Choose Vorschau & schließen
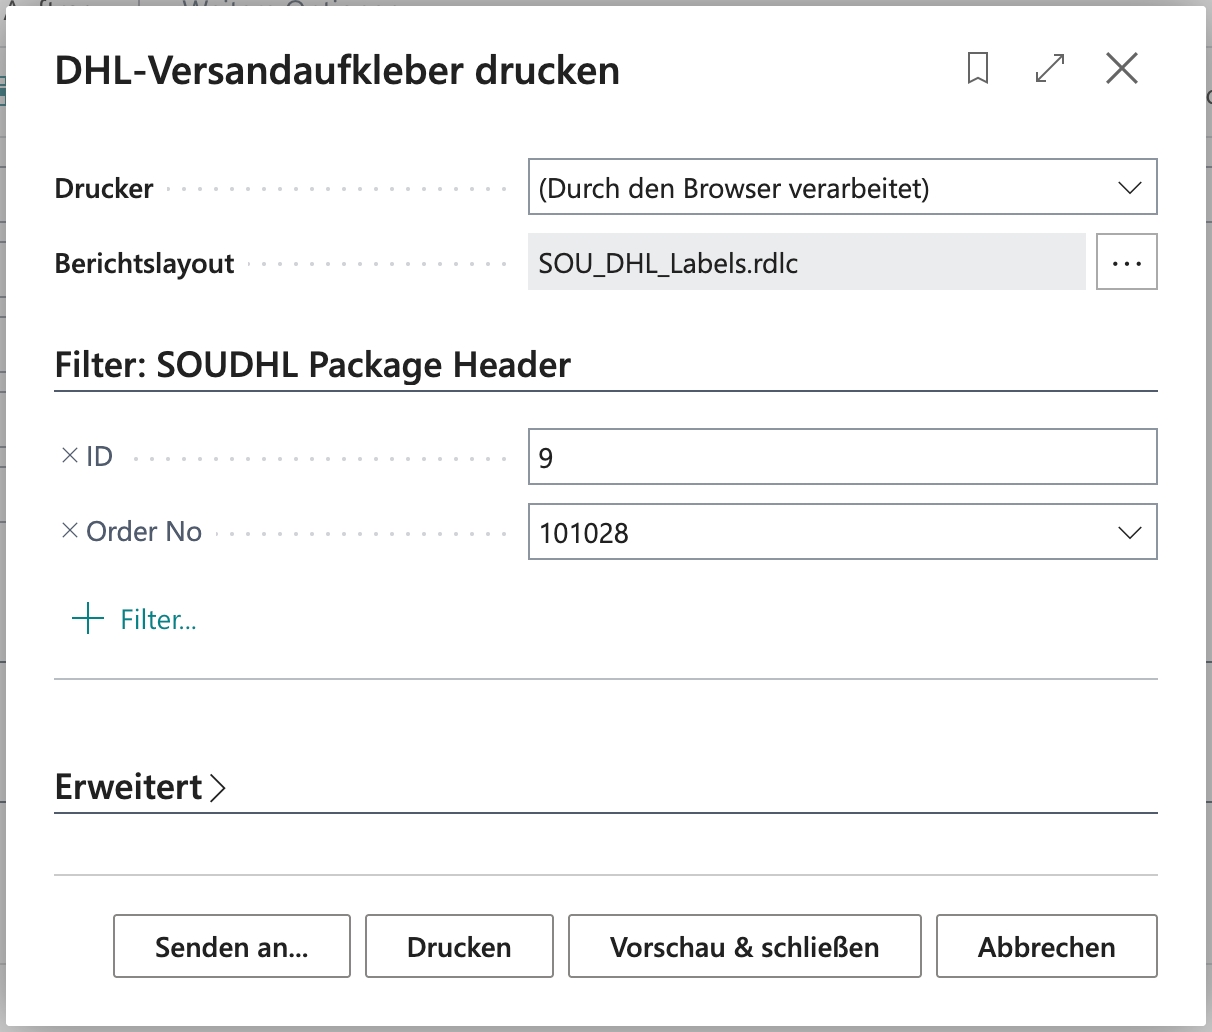 pos(744,946)
